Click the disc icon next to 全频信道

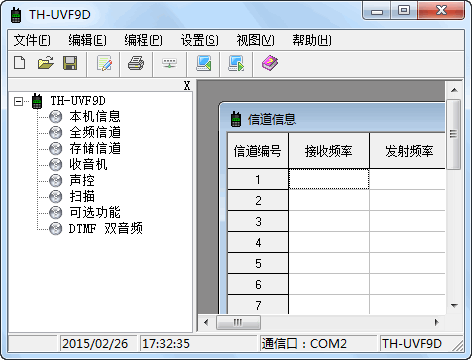point(55,133)
